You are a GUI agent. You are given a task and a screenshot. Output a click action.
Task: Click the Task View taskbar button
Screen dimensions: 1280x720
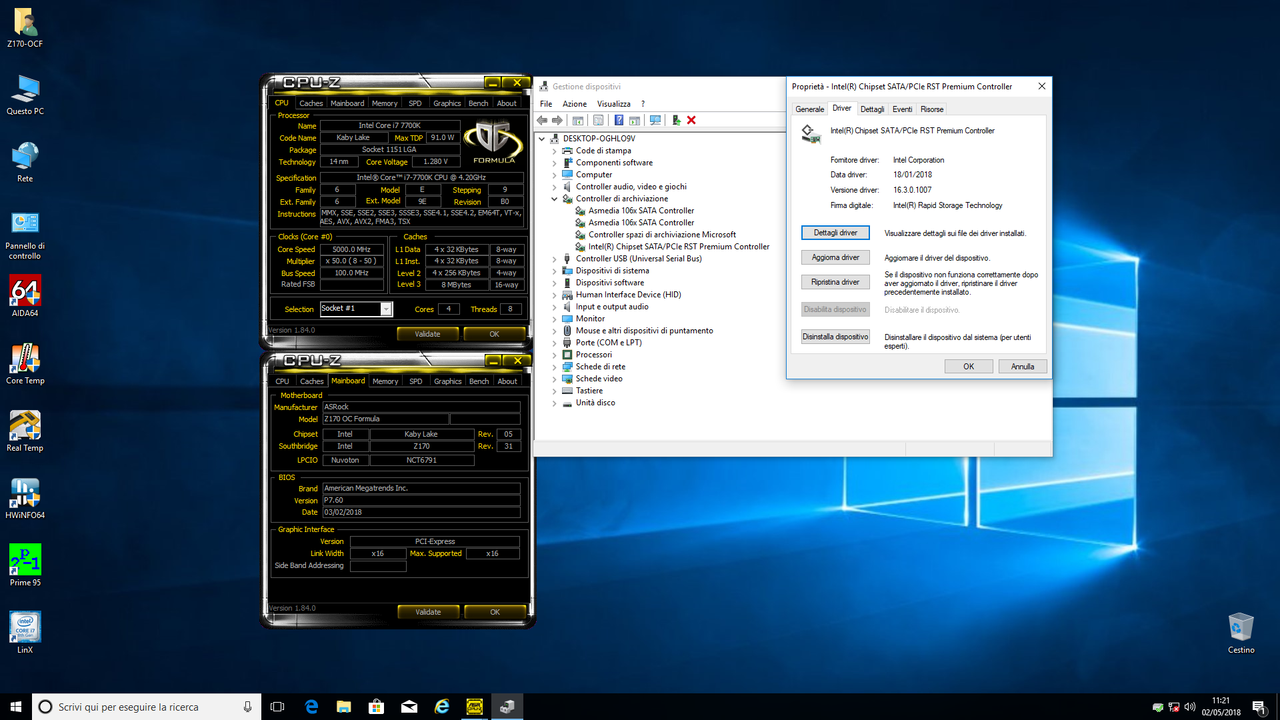click(x=278, y=706)
